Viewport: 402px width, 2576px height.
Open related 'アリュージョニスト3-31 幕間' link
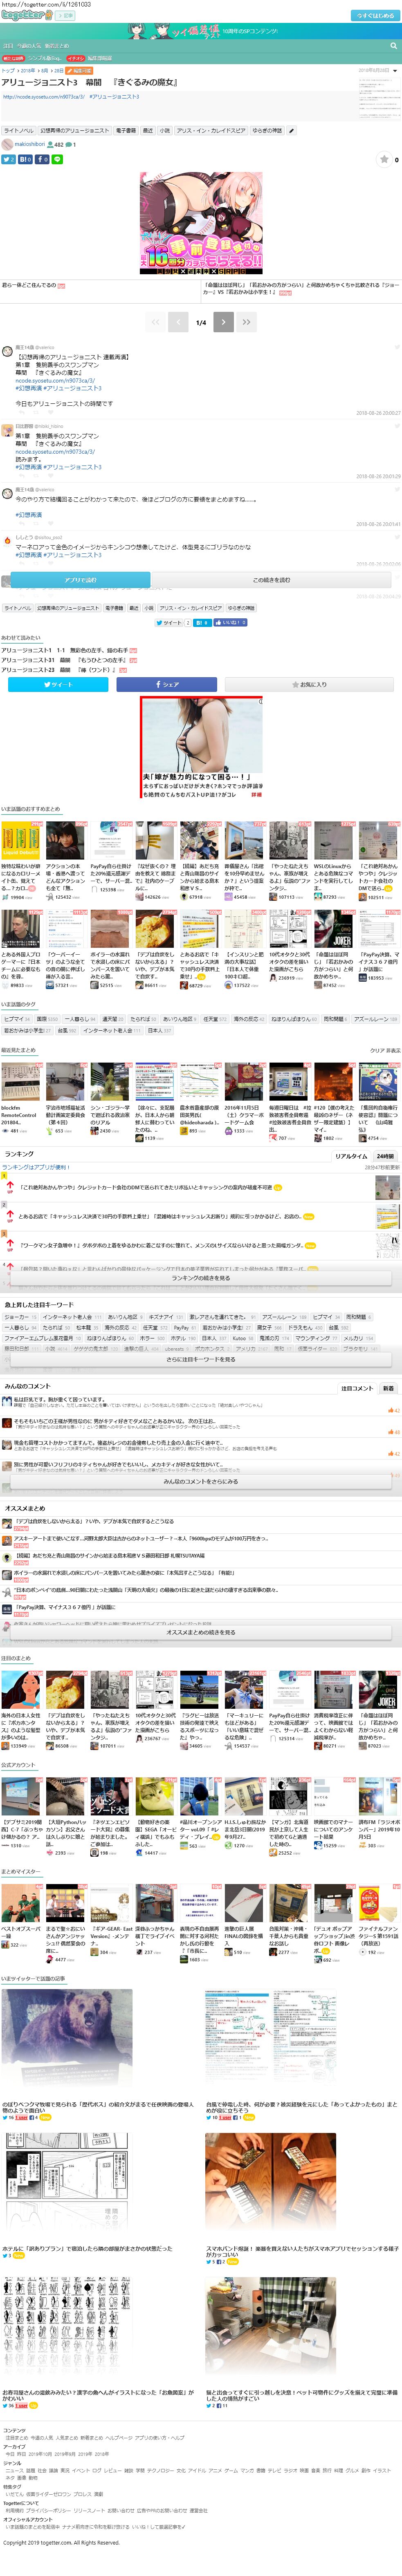pyautogui.click(x=63, y=660)
